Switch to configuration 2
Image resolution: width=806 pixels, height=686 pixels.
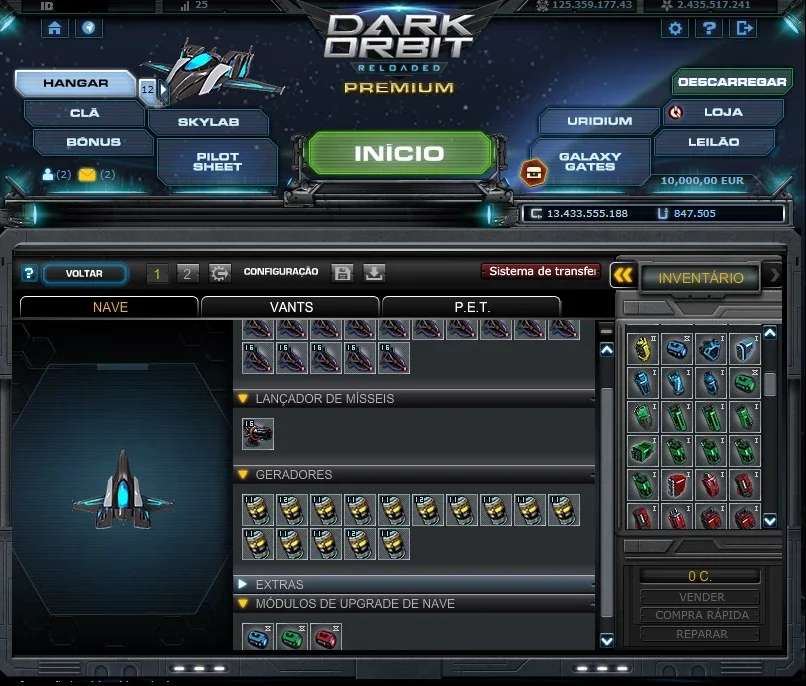(x=187, y=273)
